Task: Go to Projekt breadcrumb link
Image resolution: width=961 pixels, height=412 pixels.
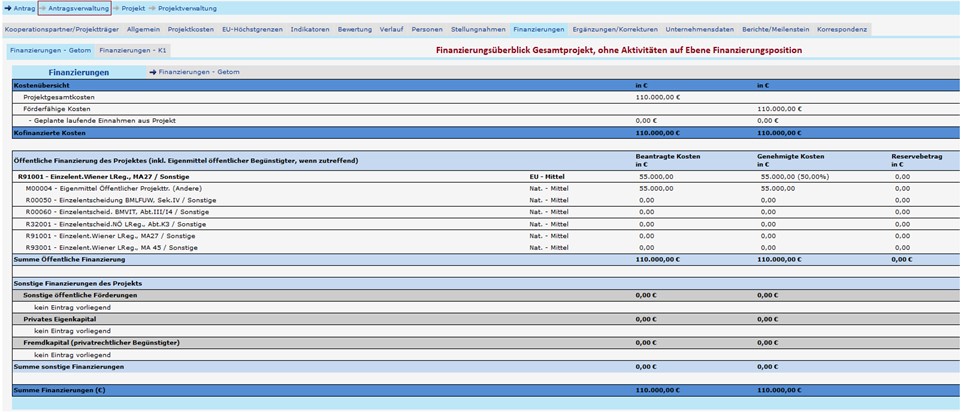Action: pos(132,8)
